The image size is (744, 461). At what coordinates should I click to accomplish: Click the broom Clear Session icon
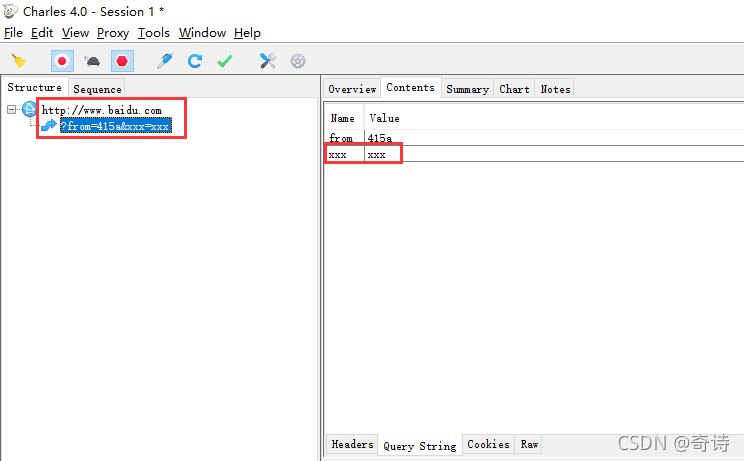(x=19, y=61)
